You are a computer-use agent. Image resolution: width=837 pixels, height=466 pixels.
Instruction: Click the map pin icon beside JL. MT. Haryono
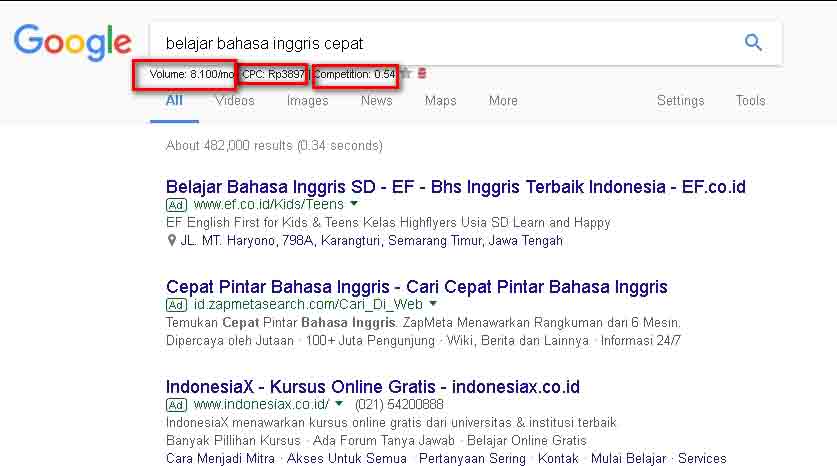pos(171,241)
